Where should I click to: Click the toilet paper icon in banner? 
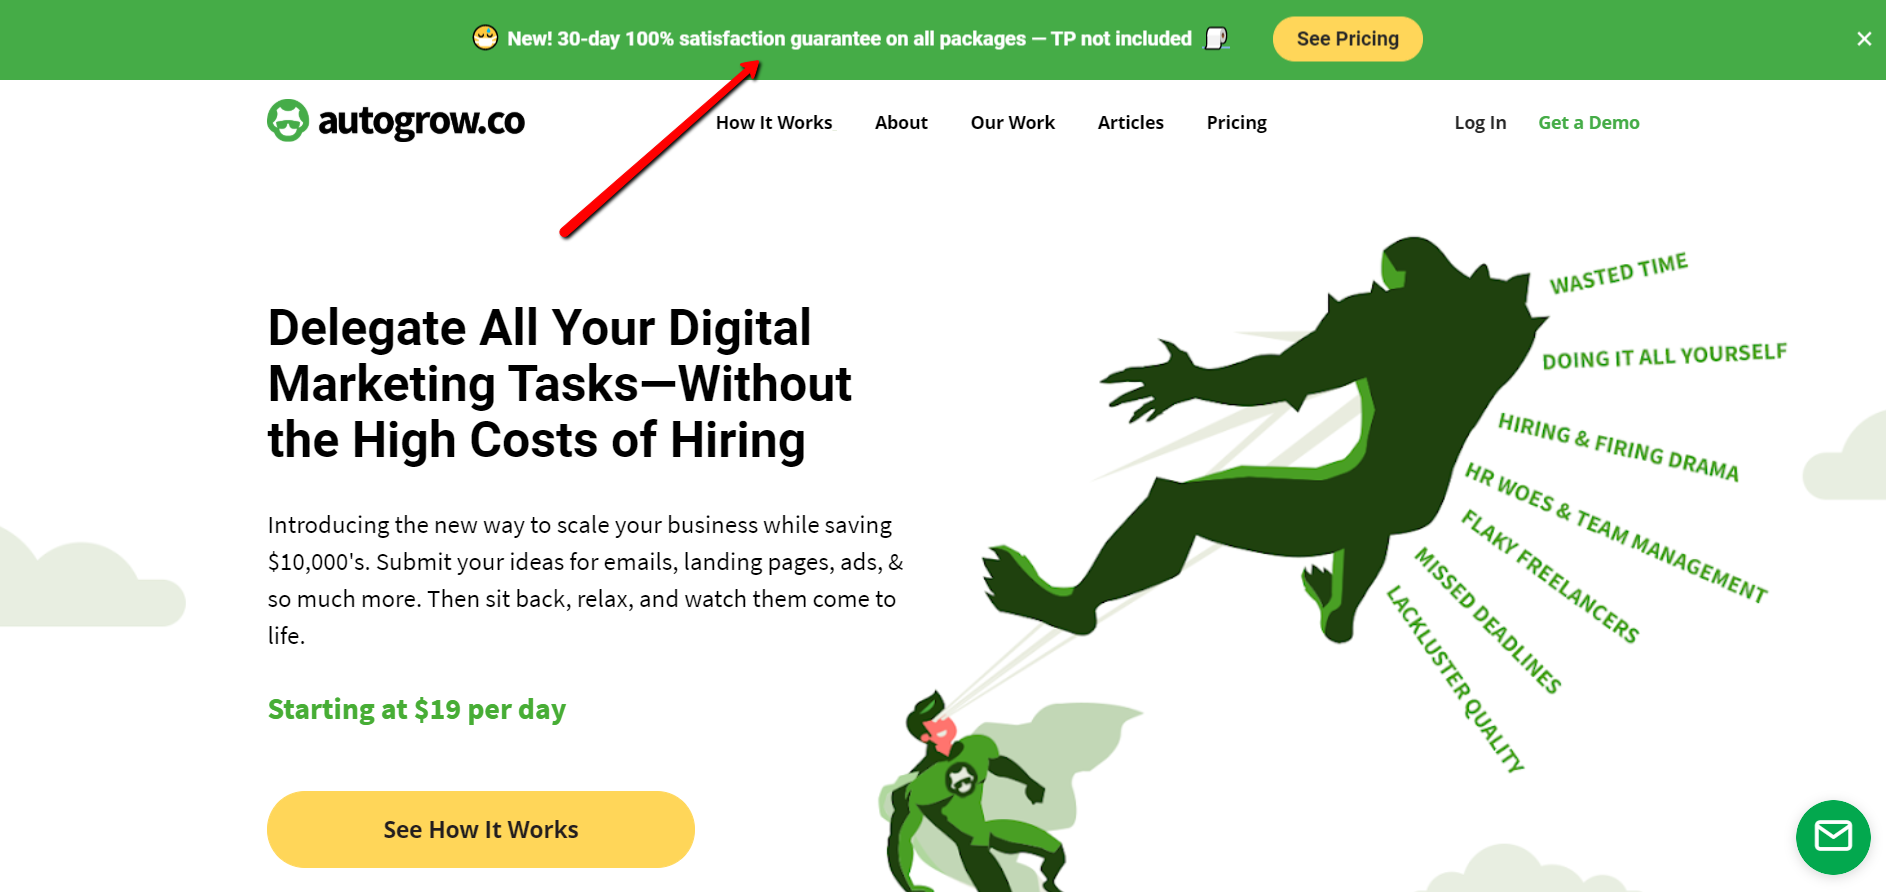(x=1216, y=38)
